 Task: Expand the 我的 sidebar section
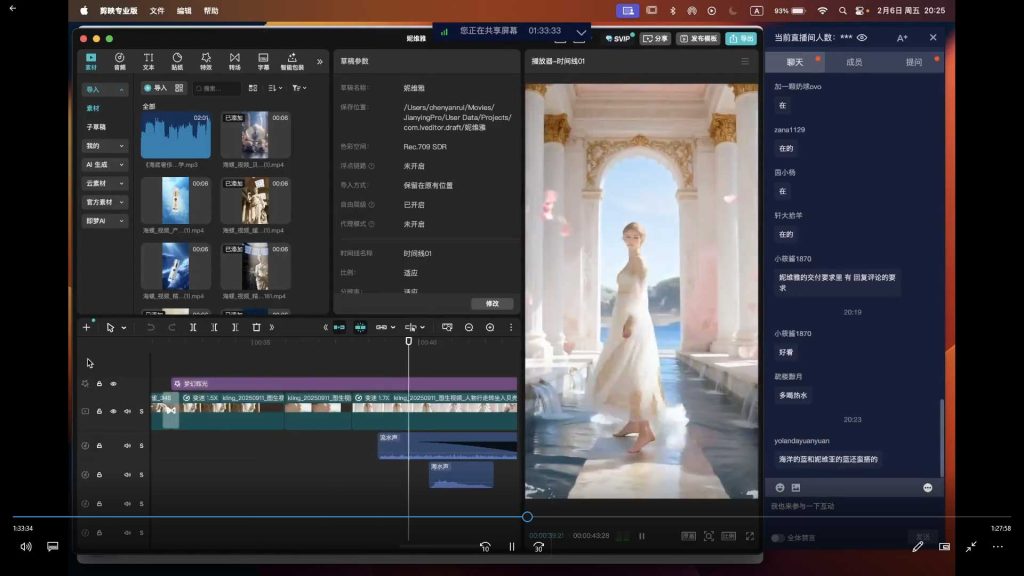coord(104,146)
